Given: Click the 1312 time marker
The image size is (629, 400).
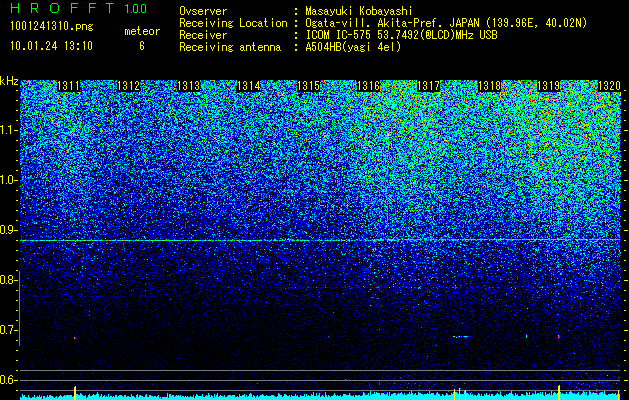Looking at the screenshot, I should pyautogui.click(x=128, y=86).
